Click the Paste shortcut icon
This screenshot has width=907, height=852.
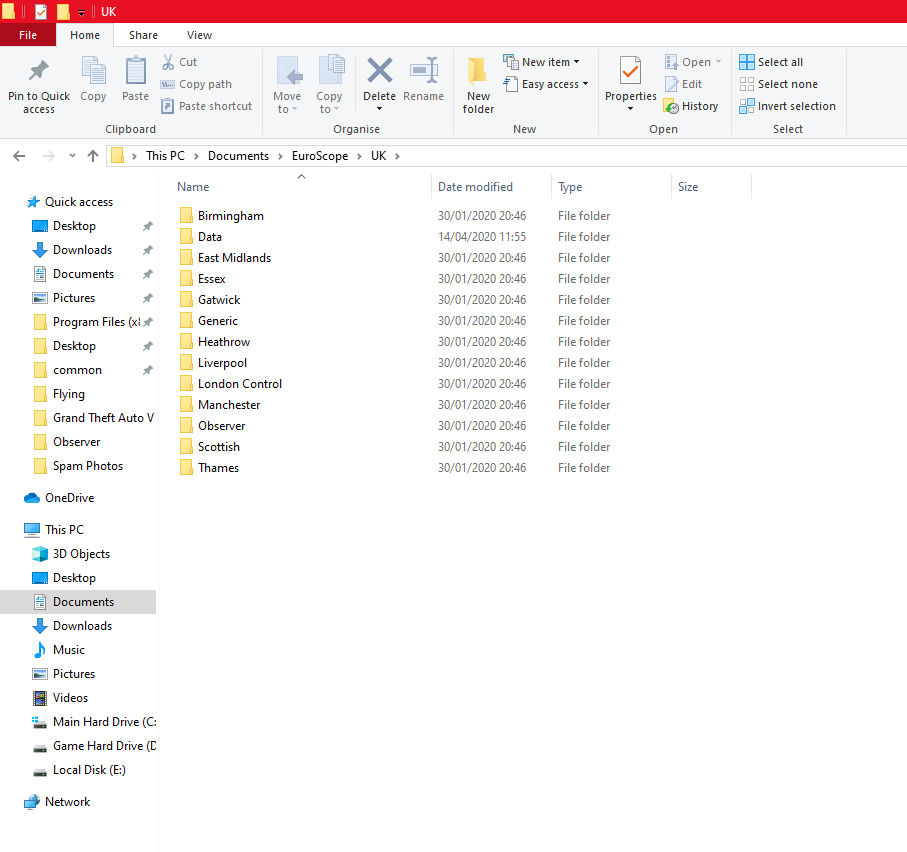point(170,105)
